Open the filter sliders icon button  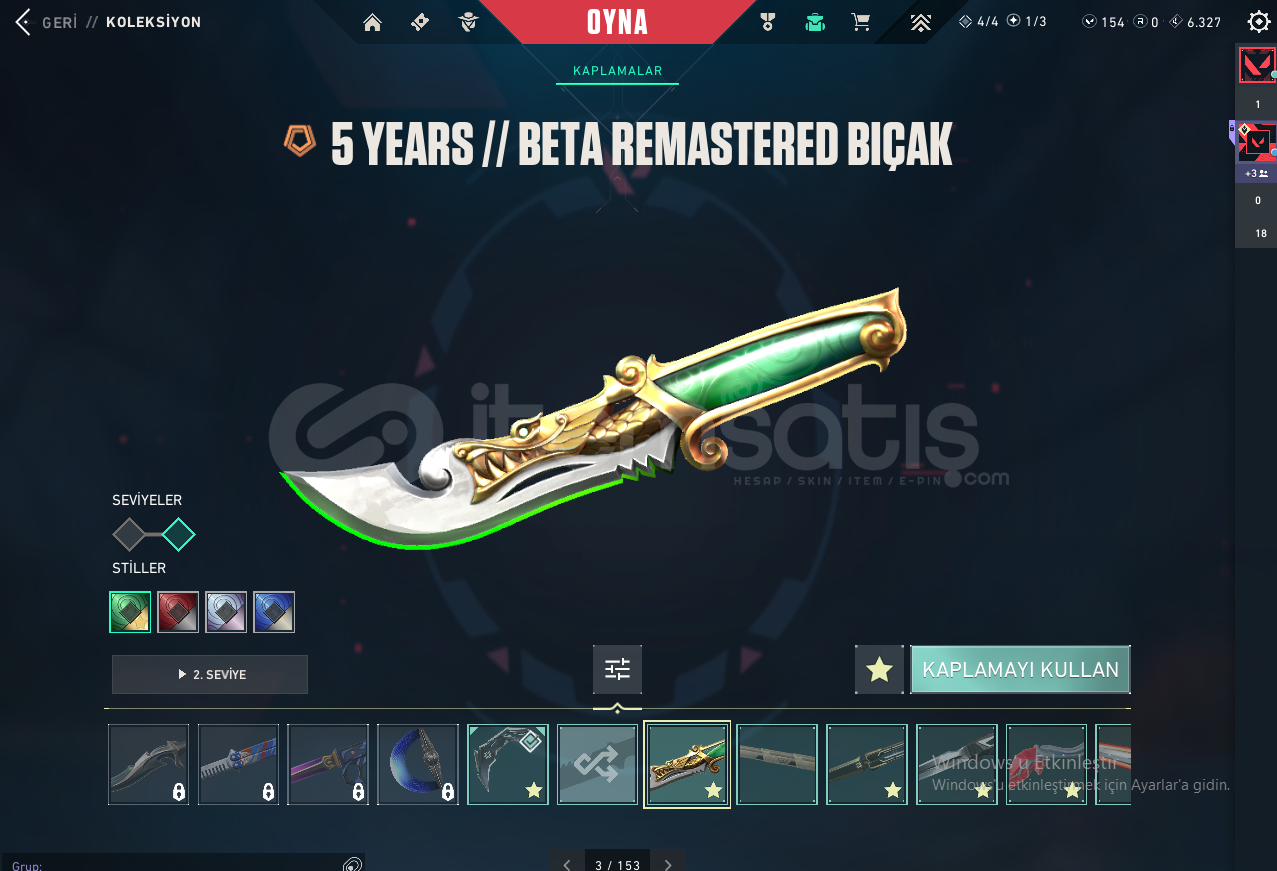click(x=617, y=670)
